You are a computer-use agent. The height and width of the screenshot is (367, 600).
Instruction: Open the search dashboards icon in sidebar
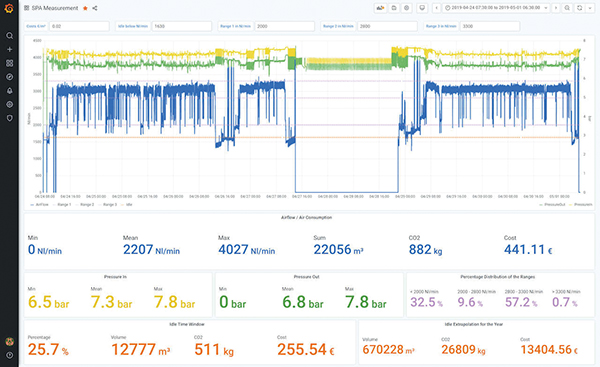[x=10, y=36]
